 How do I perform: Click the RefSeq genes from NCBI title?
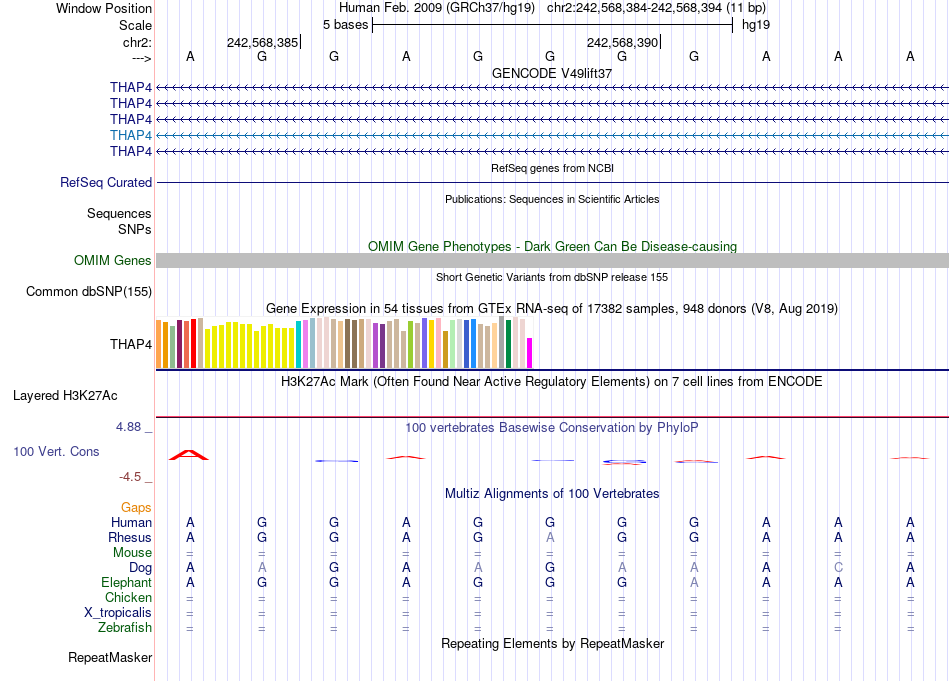coord(552,168)
